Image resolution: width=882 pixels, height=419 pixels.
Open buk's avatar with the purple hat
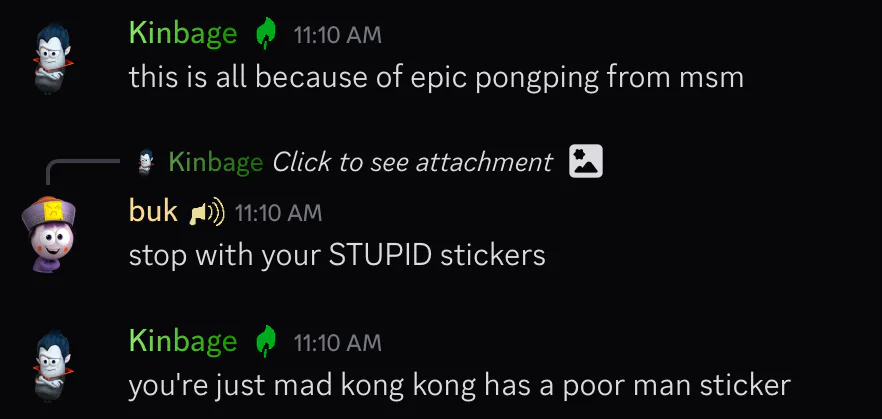point(50,234)
